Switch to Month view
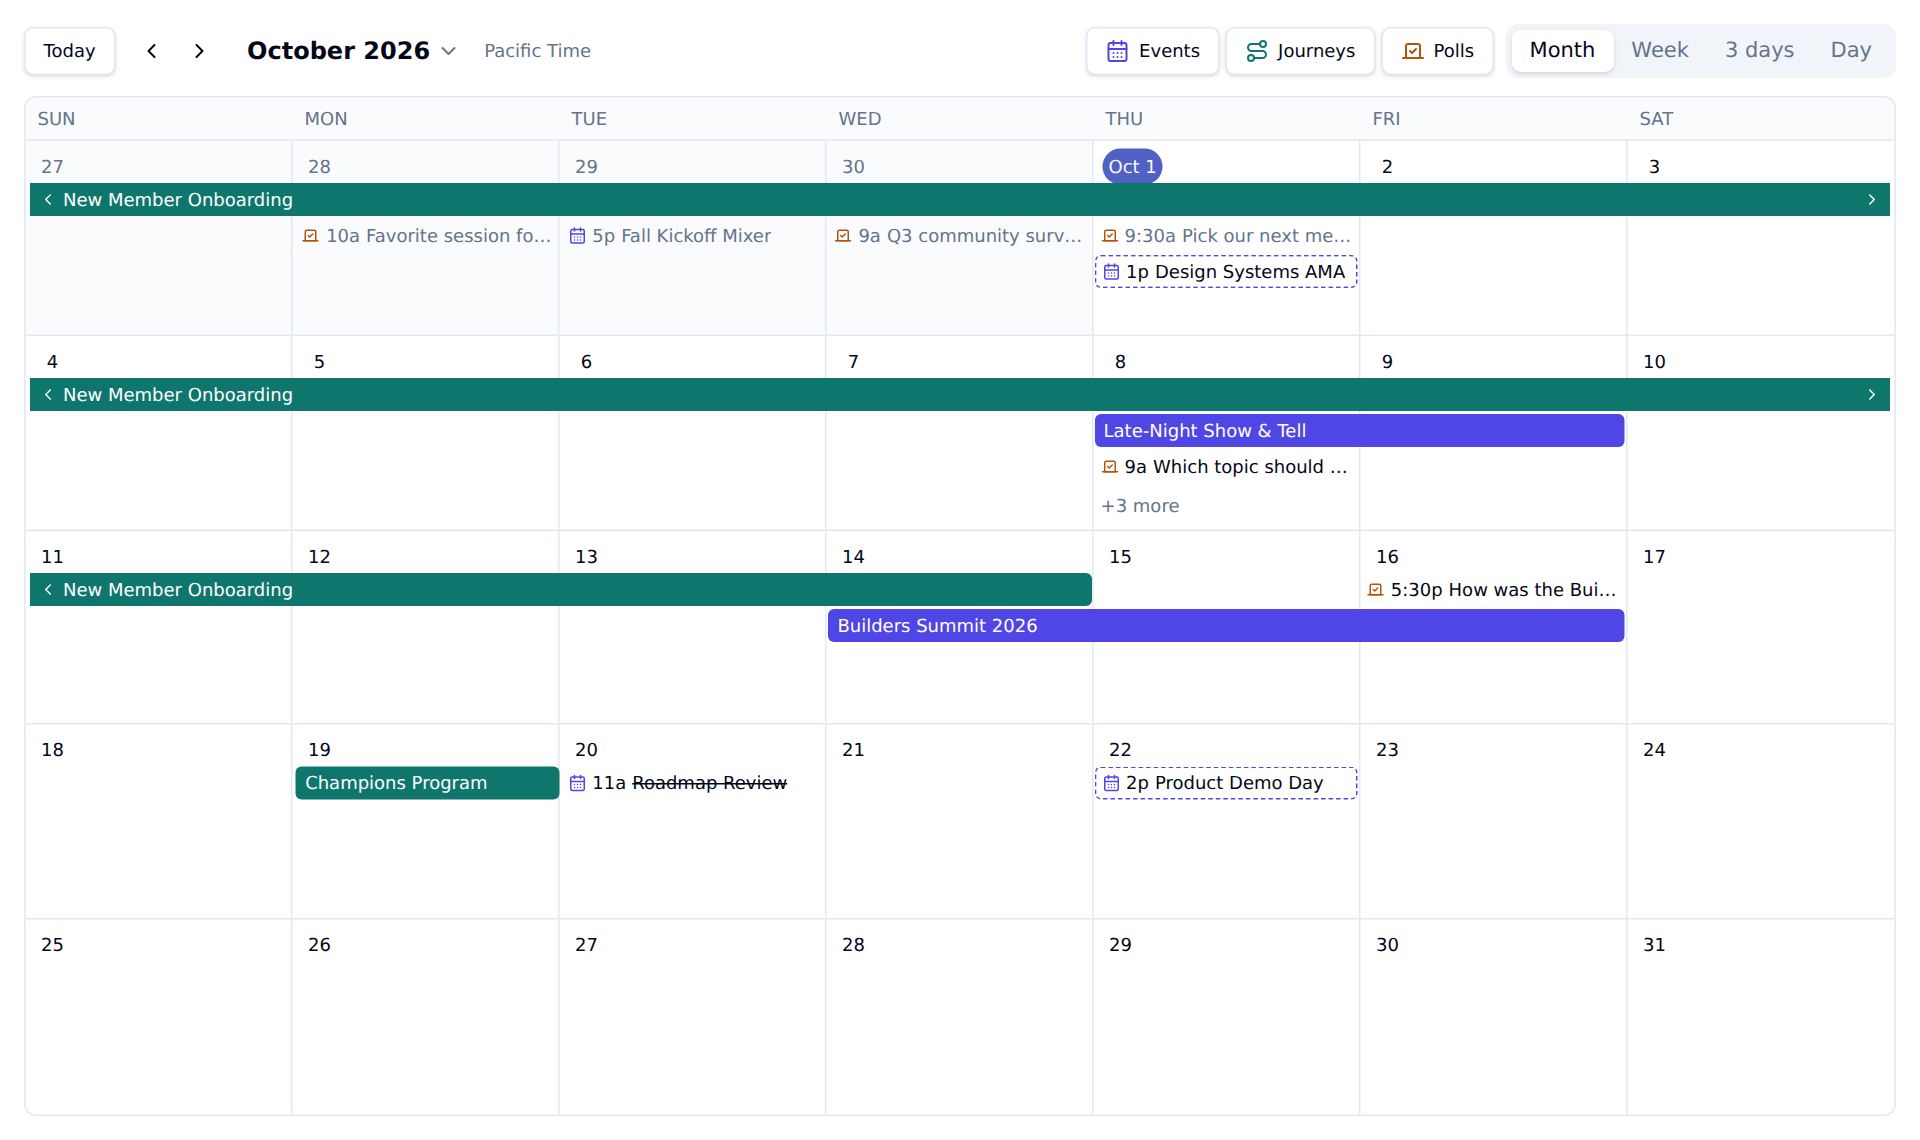The width and height of the screenshot is (1920, 1140). 1562,50
